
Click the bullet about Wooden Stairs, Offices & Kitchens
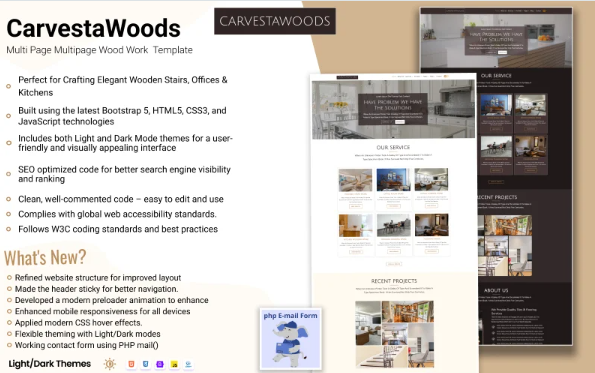coord(123,86)
